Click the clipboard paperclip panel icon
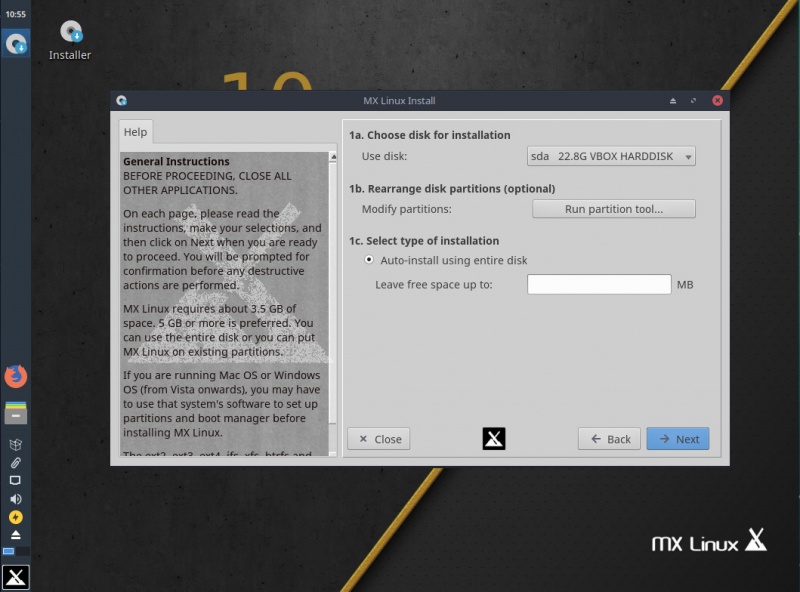Viewport: 800px width, 592px height. 14,463
